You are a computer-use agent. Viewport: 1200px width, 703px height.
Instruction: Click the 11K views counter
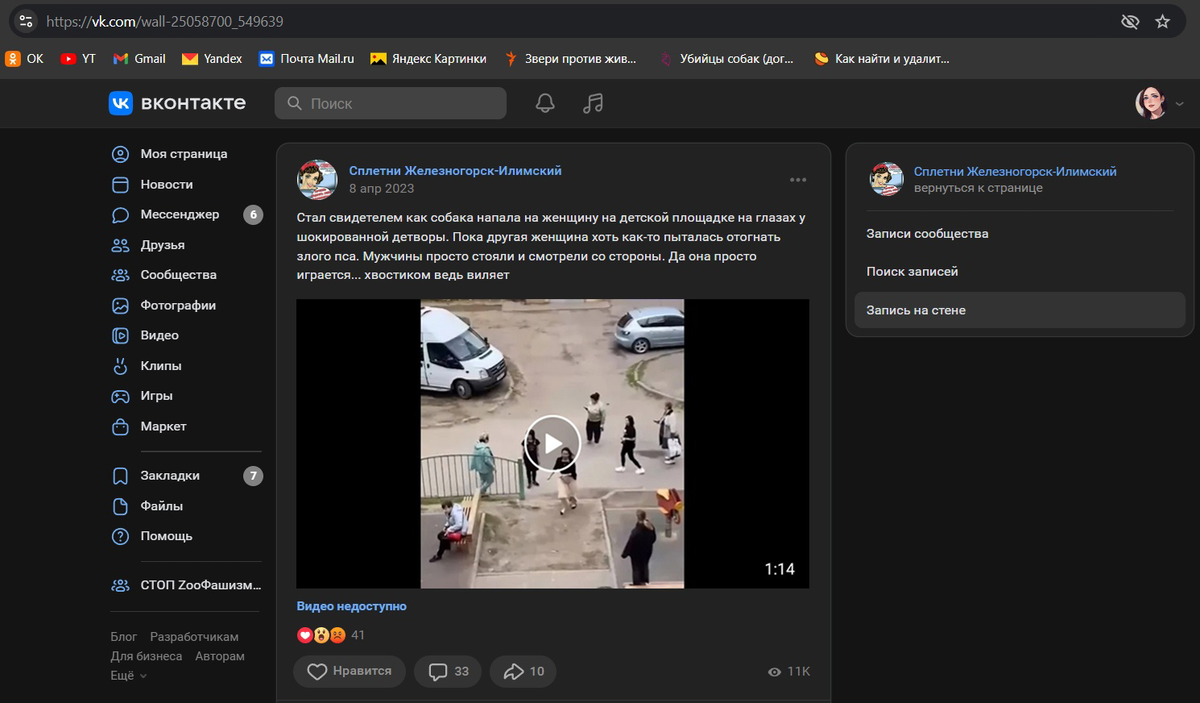[x=789, y=672]
